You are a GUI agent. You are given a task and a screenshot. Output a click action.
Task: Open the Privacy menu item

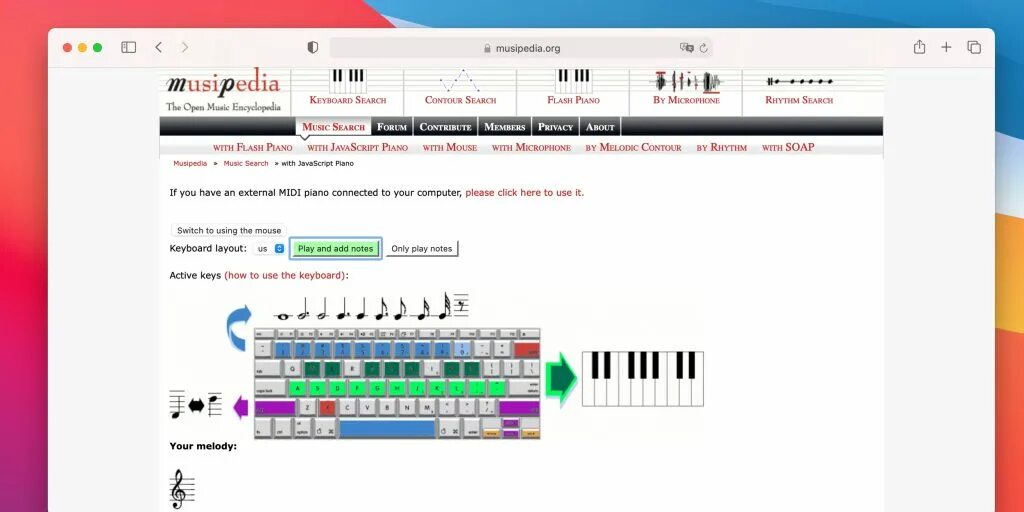[x=556, y=127]
